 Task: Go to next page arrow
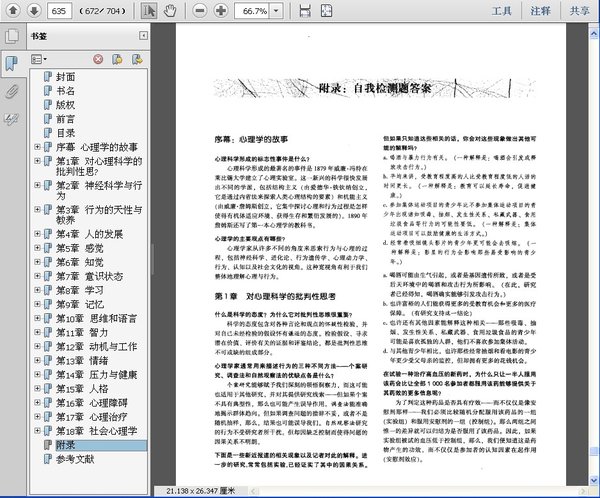(x=34, y=10)
